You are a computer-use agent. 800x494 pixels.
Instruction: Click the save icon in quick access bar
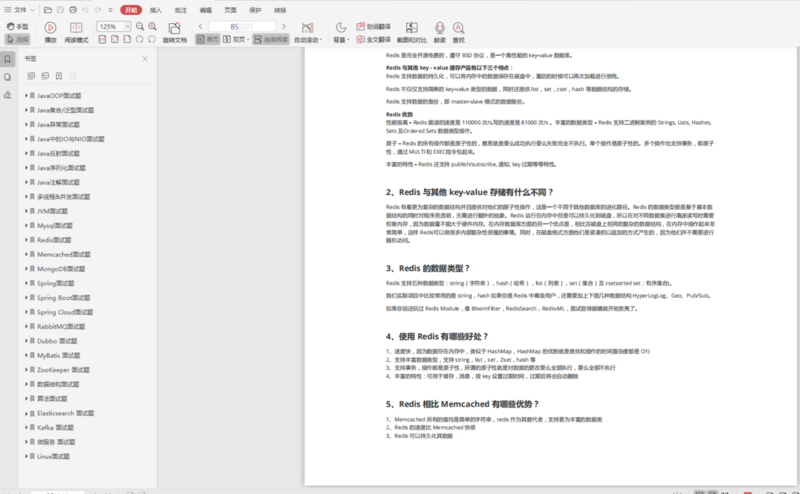(60, 10)
